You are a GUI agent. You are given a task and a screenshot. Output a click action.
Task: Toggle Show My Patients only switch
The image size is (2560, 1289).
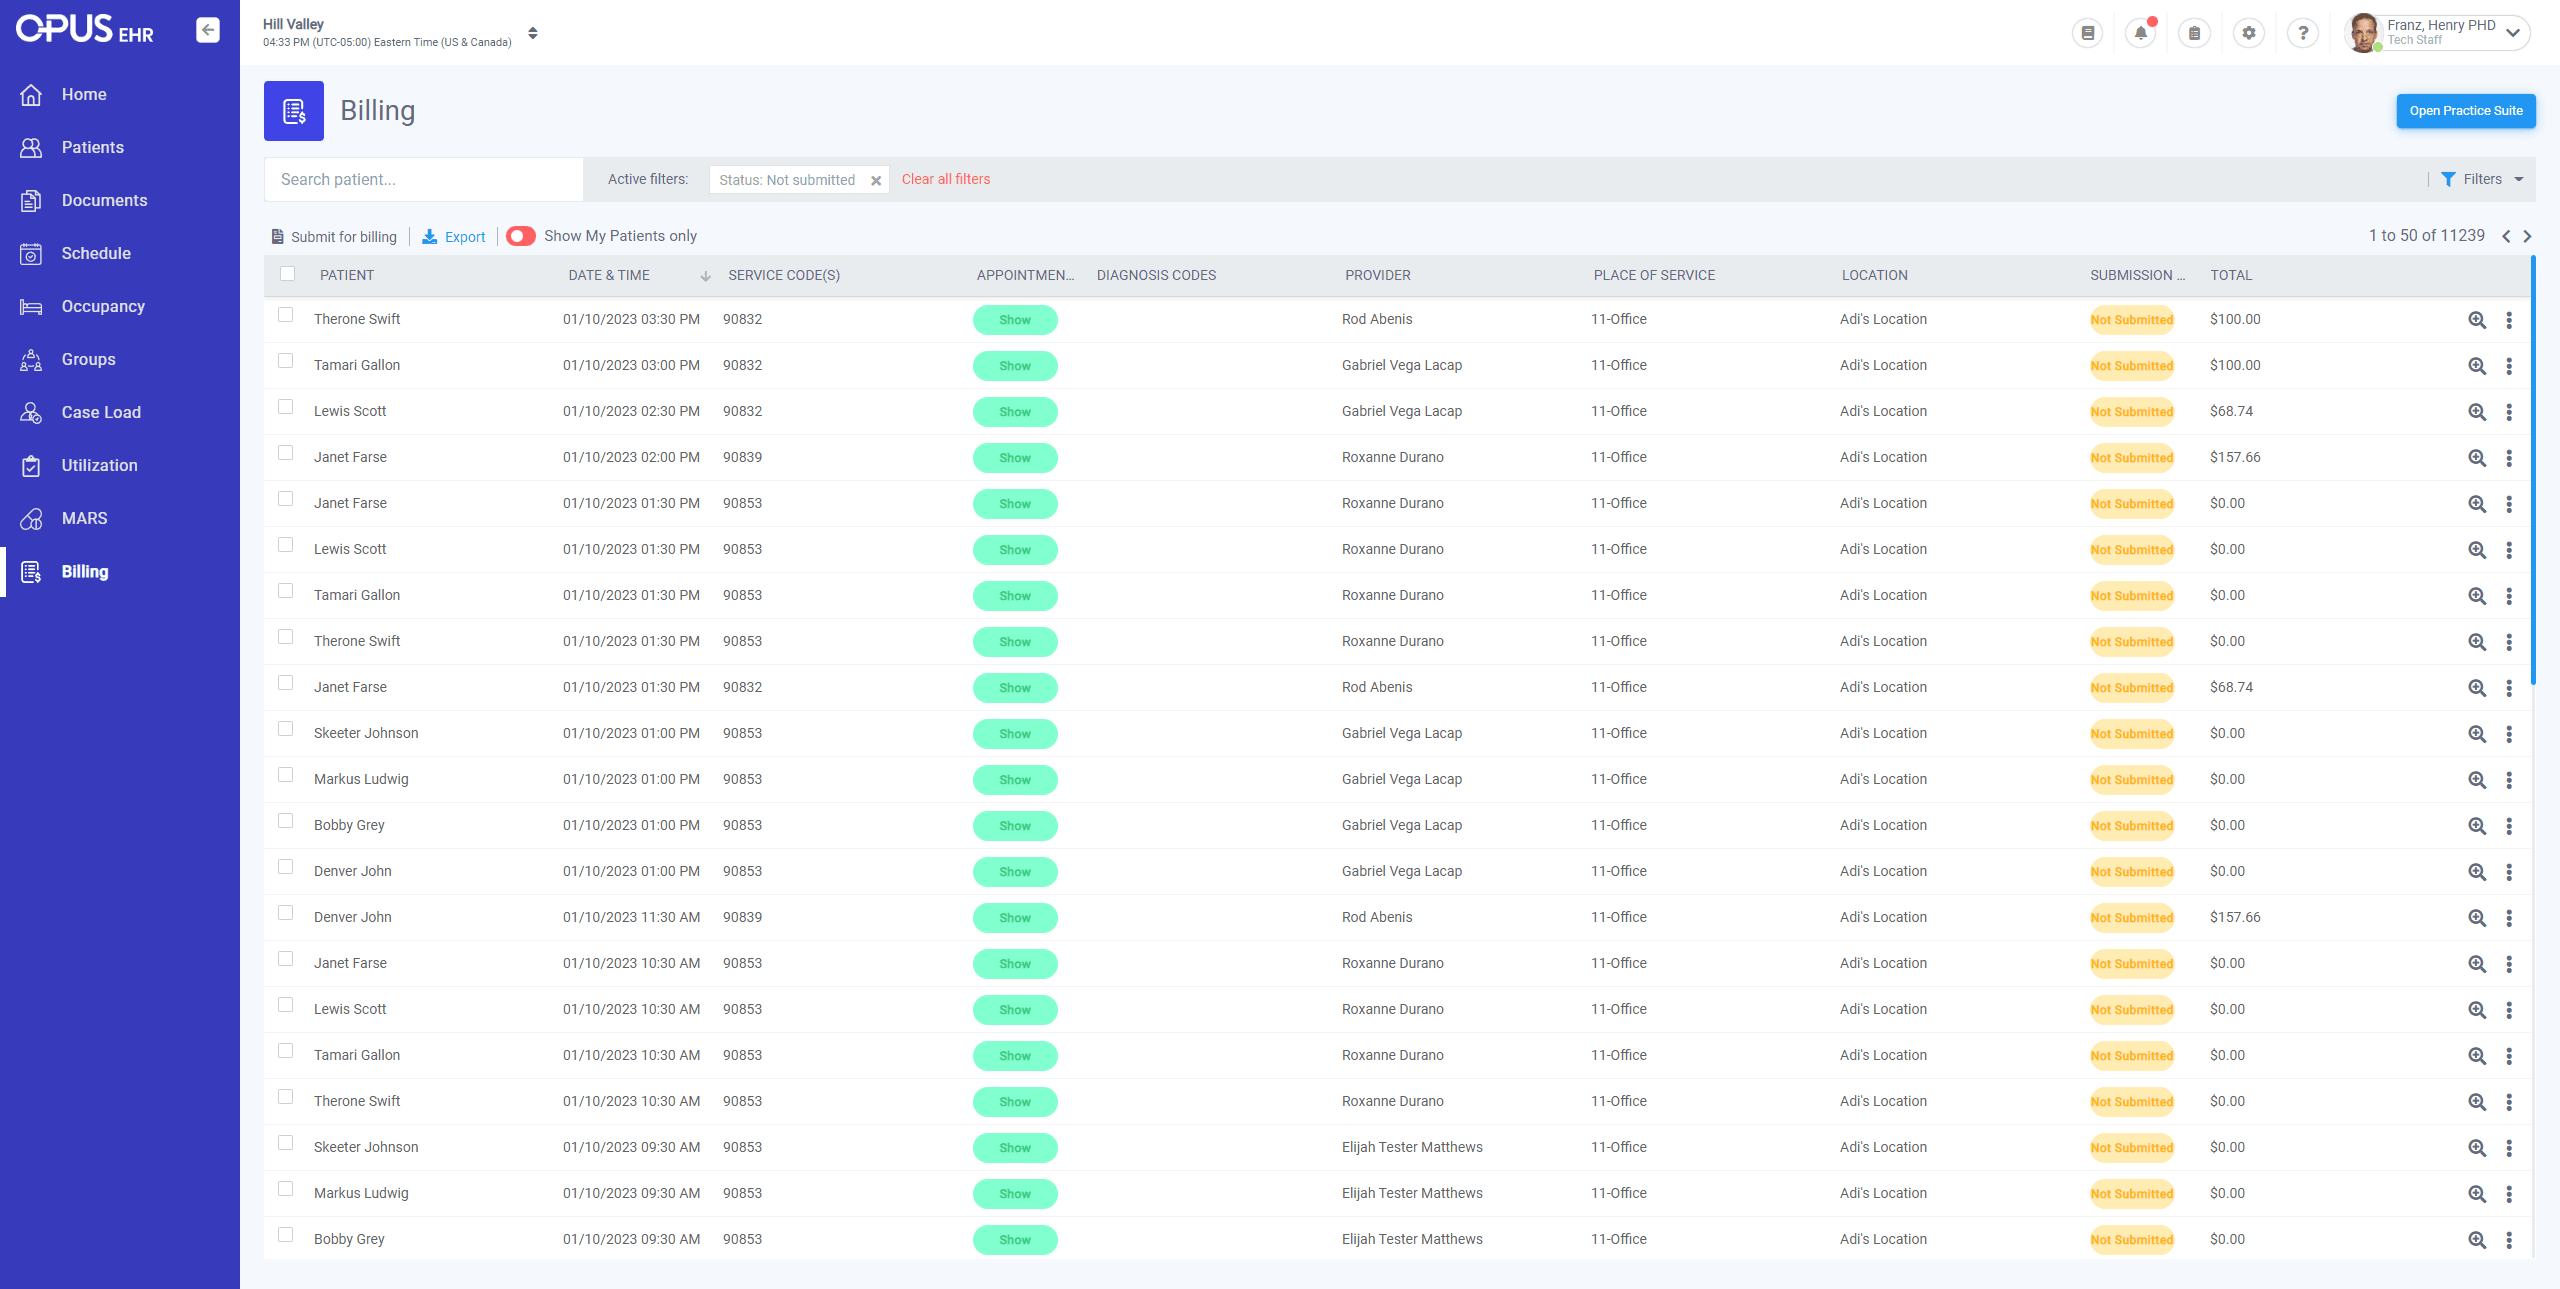pos(521,236)
